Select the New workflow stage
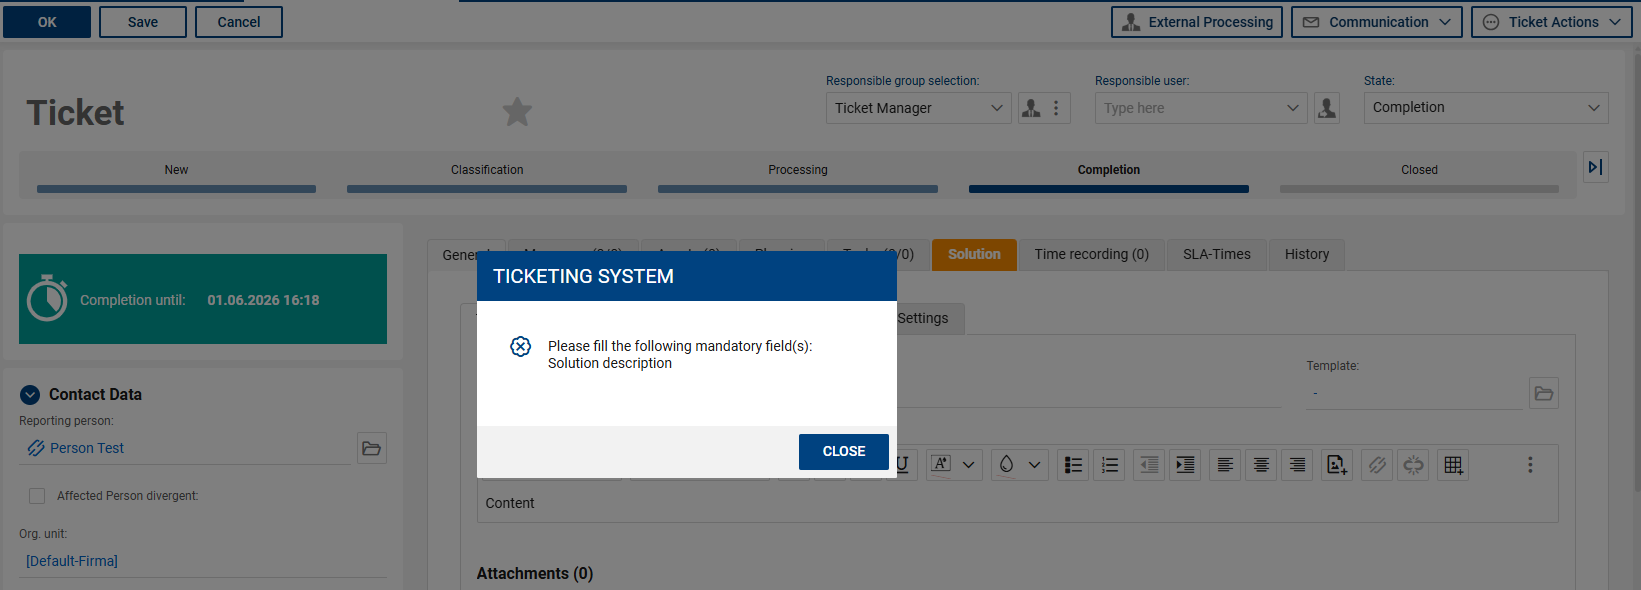Image resolution: width=1641 pixels, height=590 pixels. [176, 175]
